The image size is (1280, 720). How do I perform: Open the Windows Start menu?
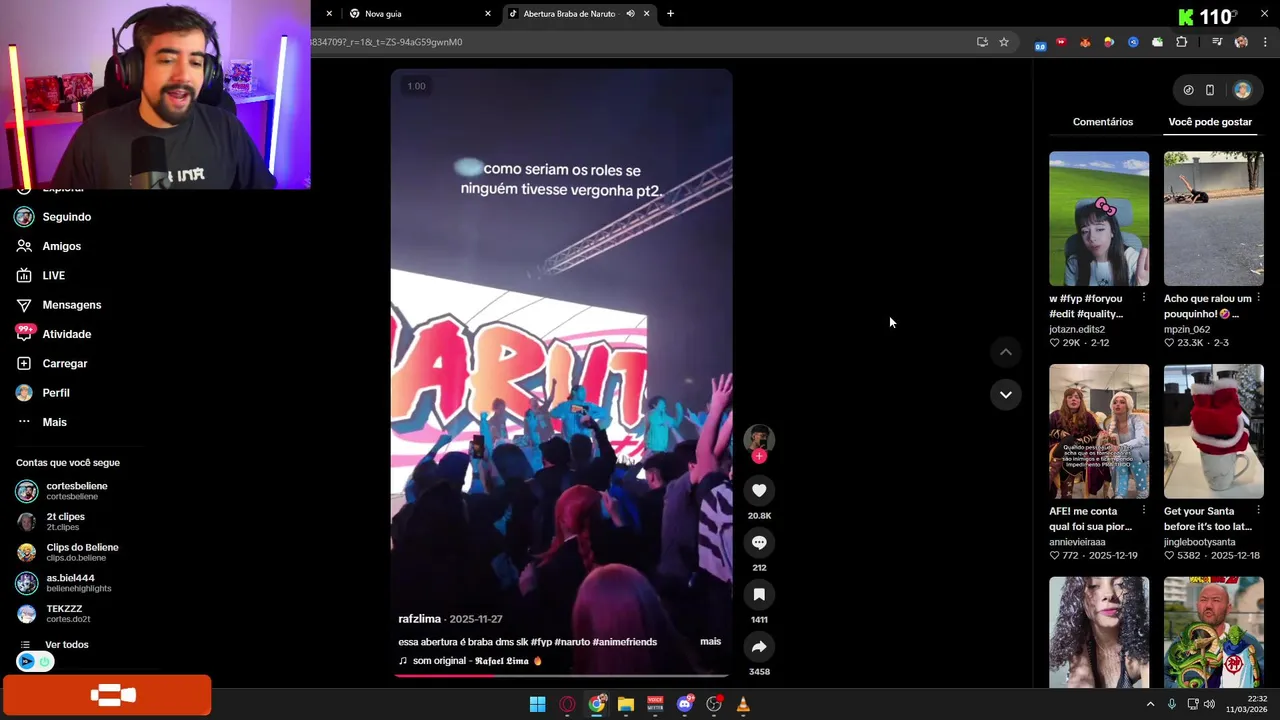tap(537, 704)
